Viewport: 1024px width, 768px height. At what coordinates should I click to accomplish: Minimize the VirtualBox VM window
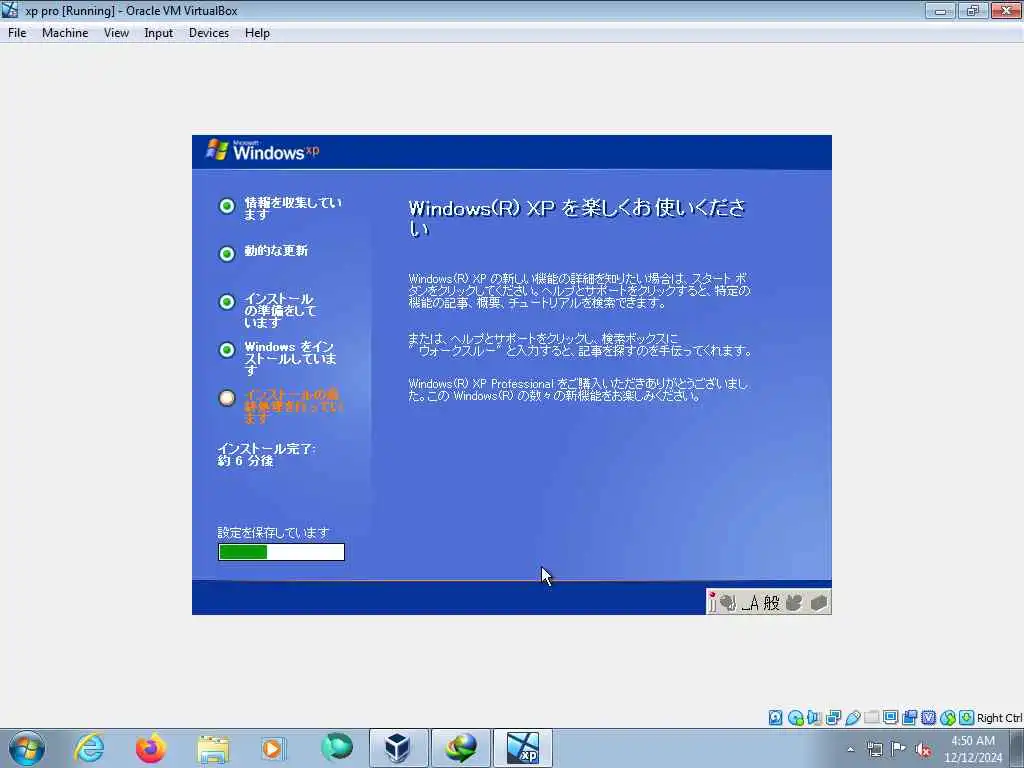[x=940, y=10]
